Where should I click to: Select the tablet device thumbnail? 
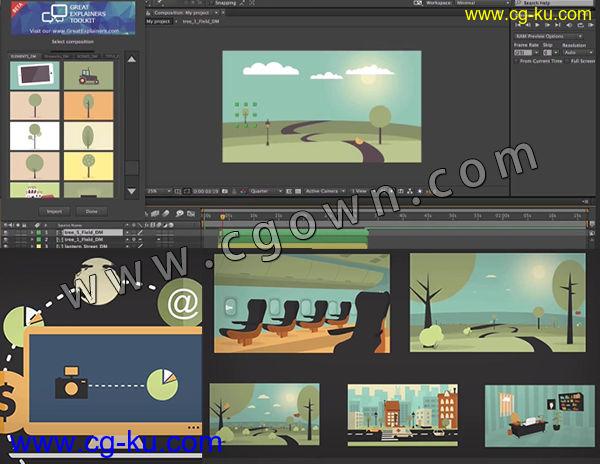point(35,75)
